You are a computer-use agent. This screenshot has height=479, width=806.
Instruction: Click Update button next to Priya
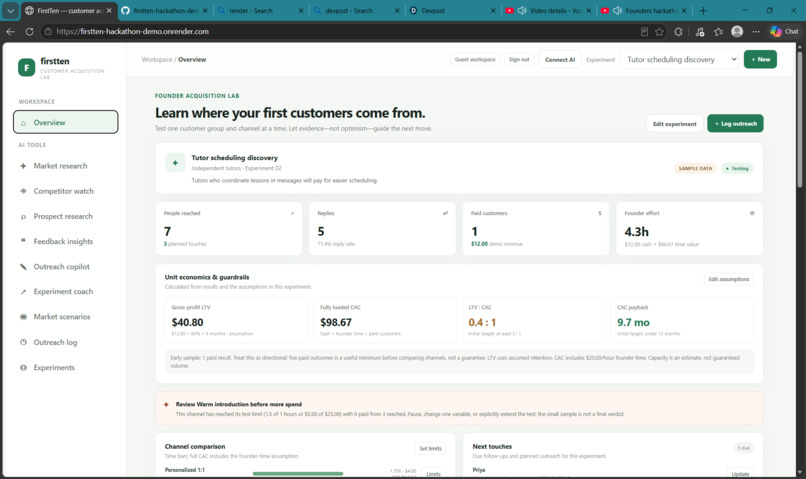(x=740, y=473)
